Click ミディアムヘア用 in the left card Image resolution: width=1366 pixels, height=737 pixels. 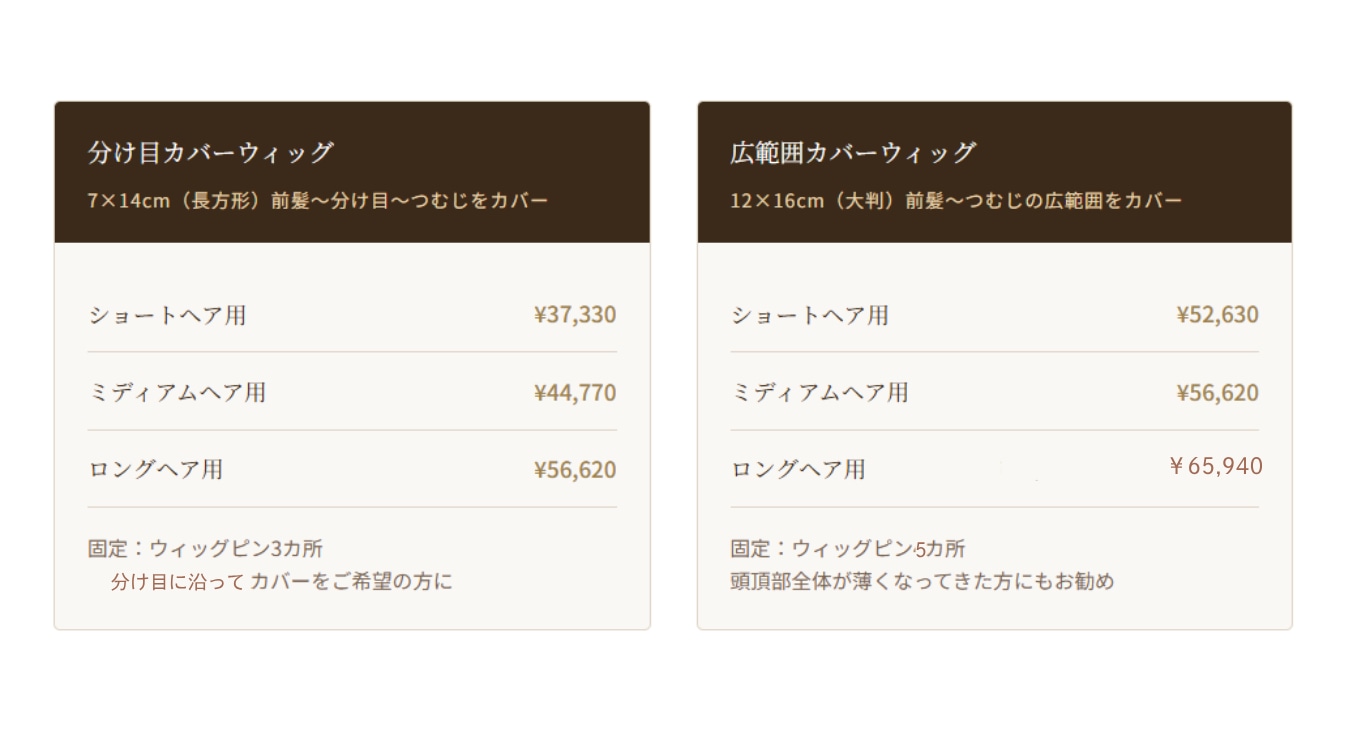point(177,393)
